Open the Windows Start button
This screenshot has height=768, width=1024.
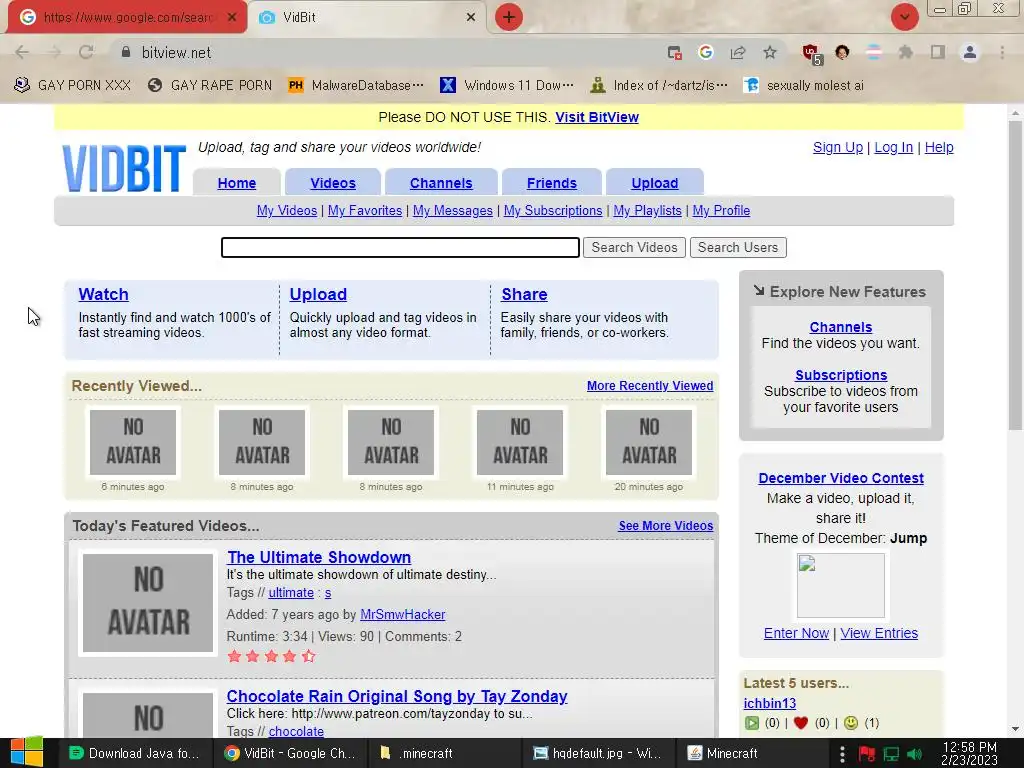click(27, 753)
